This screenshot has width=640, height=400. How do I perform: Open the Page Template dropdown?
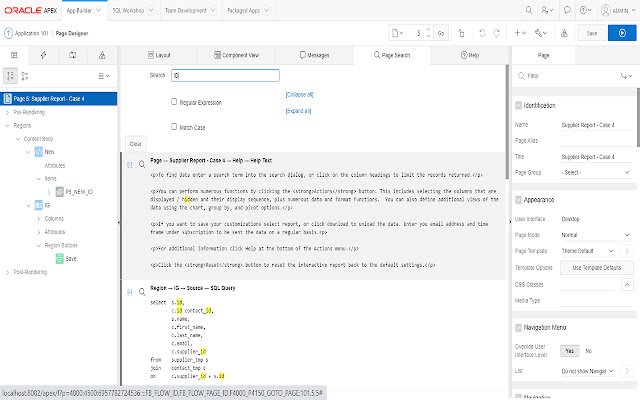tap(588, 251)
